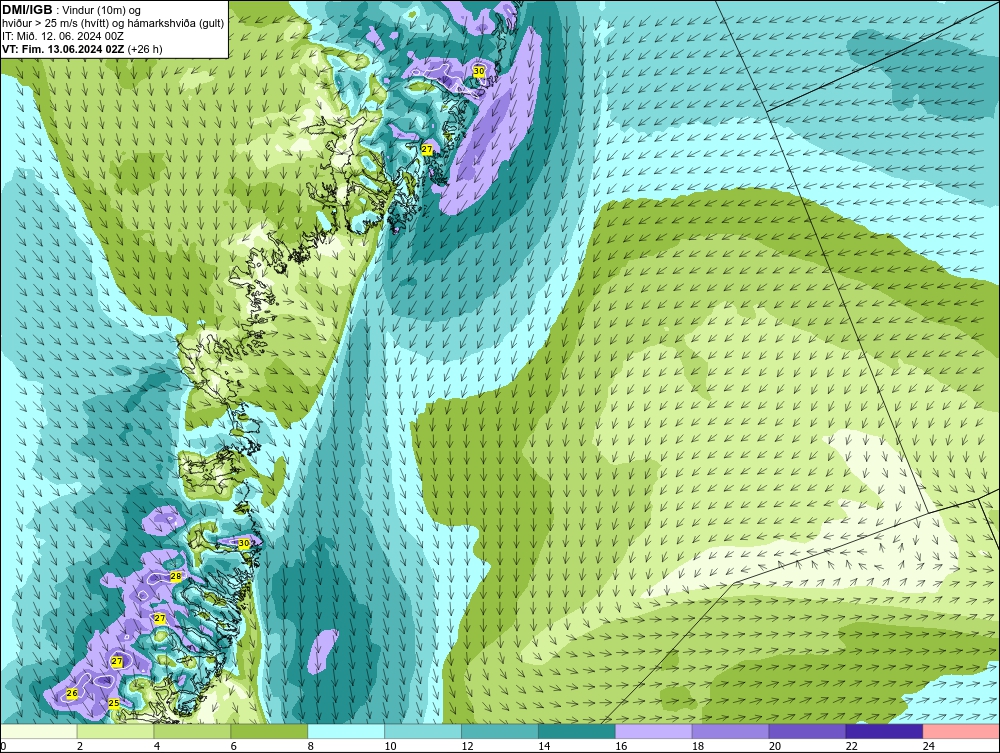The height and width of the screenshot is (753, 1000).
Task: Click the "IT: Mið. 12. 06. 2024 00Z" line
Action: pos(62,36)
